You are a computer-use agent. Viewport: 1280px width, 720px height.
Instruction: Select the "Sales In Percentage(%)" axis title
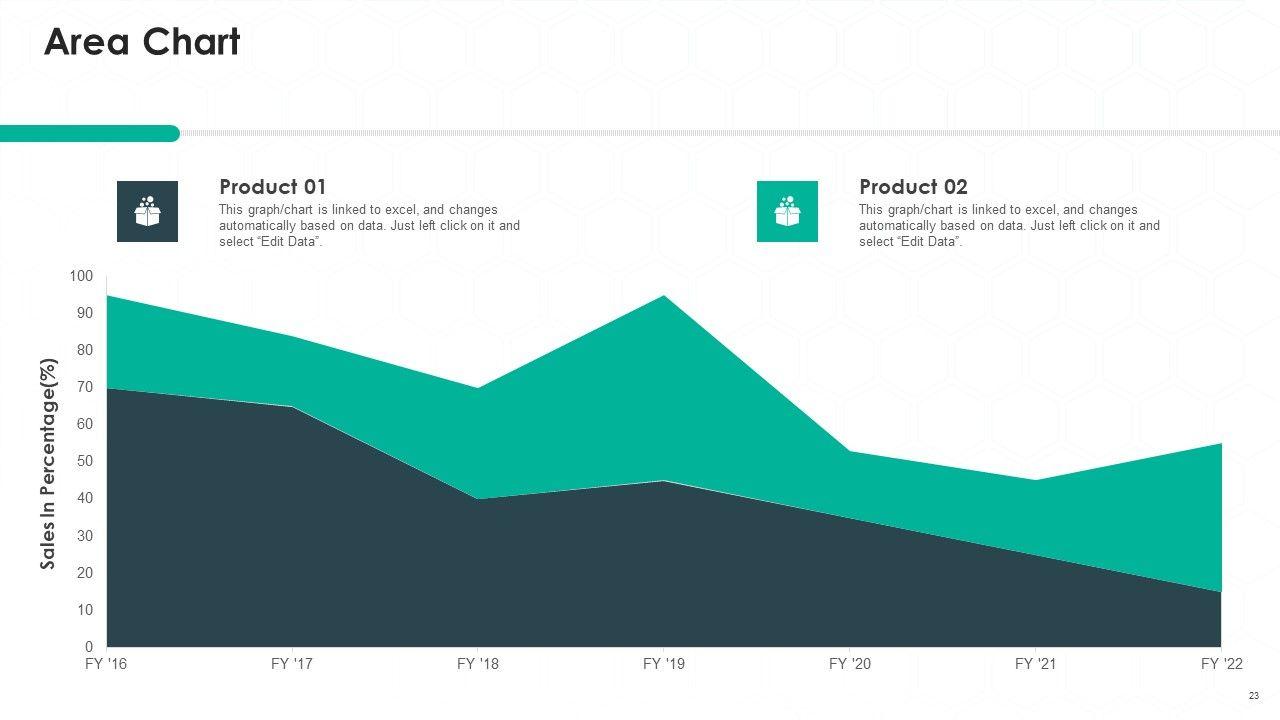point(48,464)
